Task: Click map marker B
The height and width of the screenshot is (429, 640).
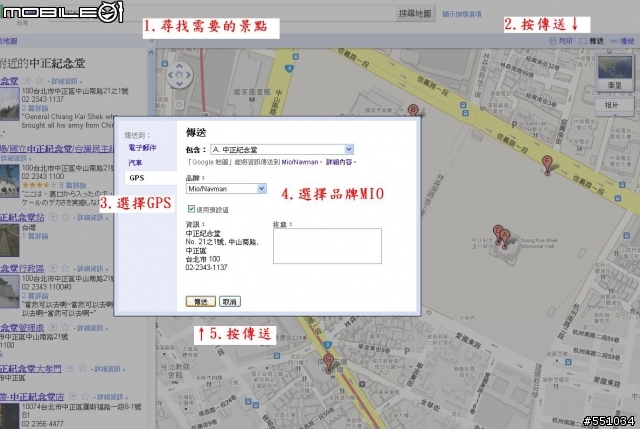Action: coord(413,110)
